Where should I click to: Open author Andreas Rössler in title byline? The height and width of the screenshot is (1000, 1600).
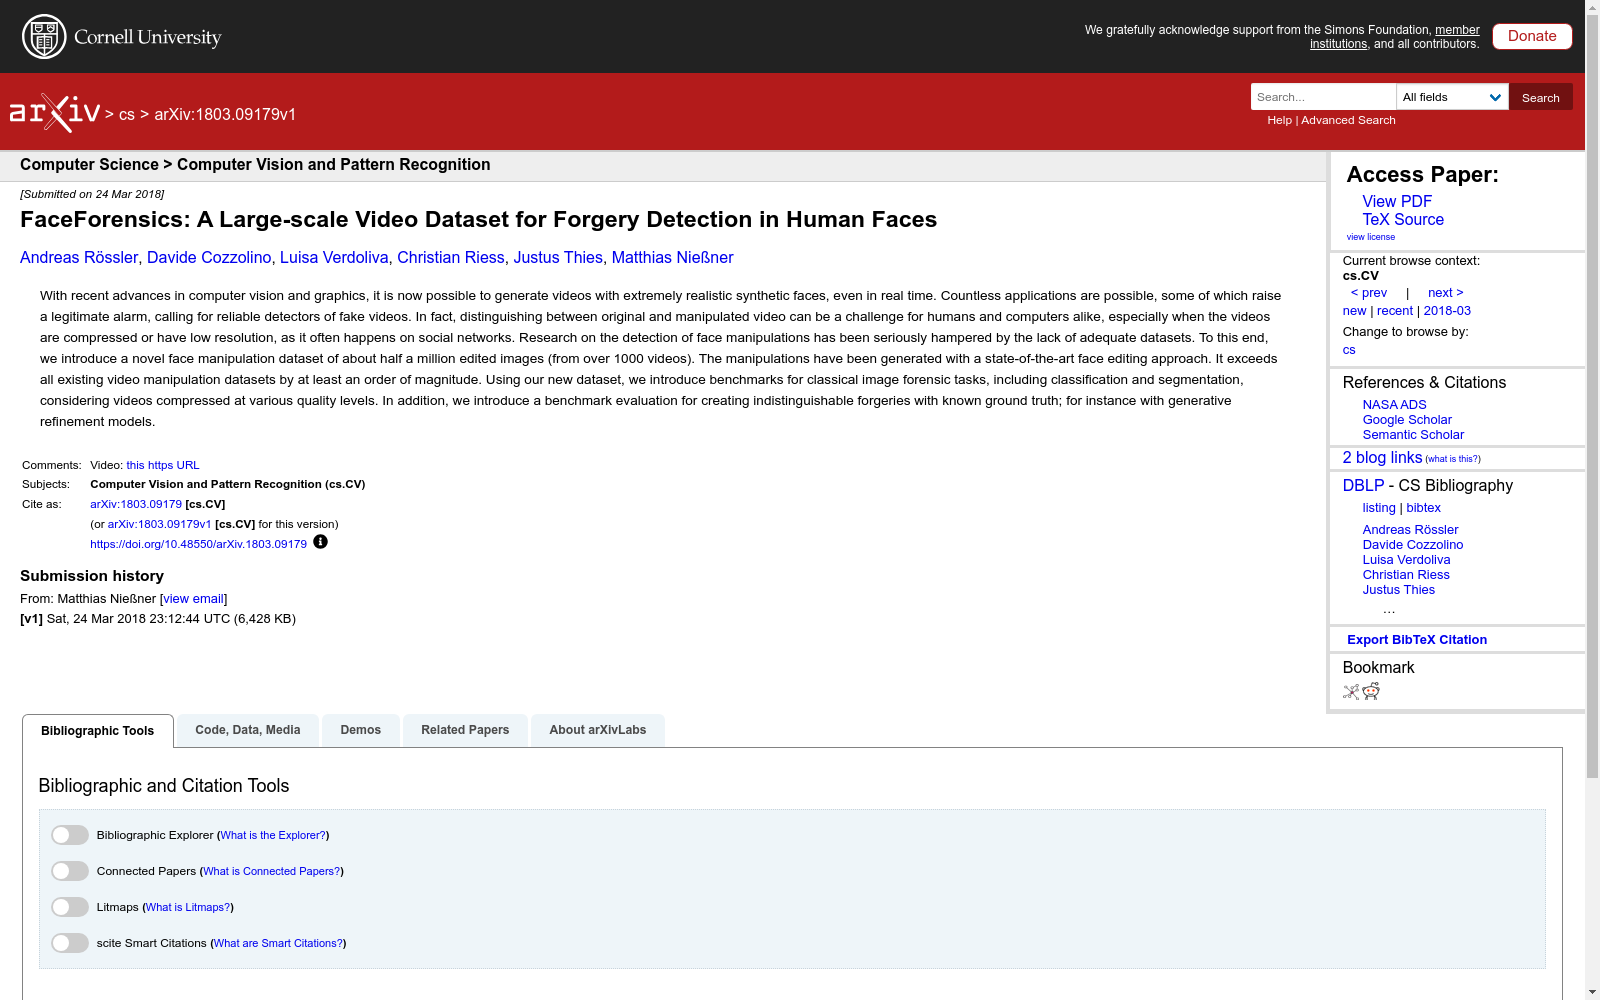(79, 258)
